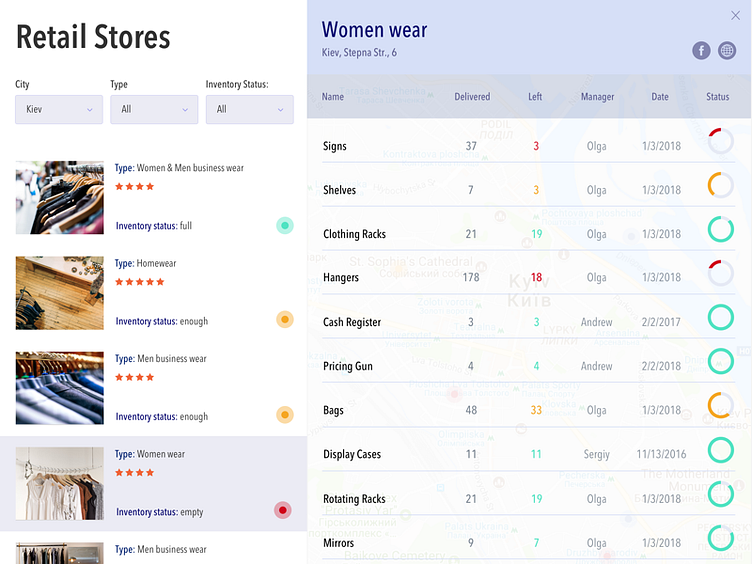
Task: Click date 11/13/2016 in Display Cases row
Action: [x=661, y=454]
